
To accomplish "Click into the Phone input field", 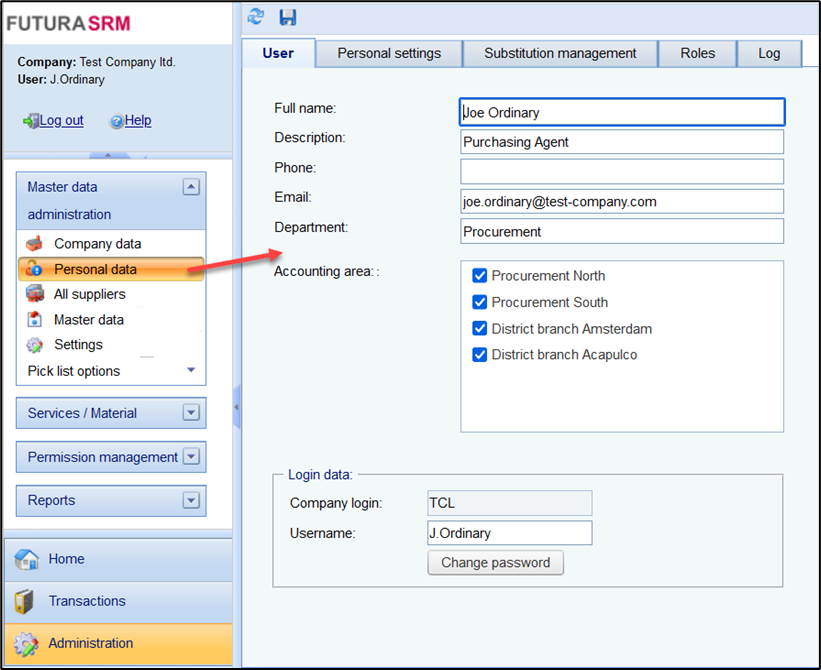I will point(622,171).
